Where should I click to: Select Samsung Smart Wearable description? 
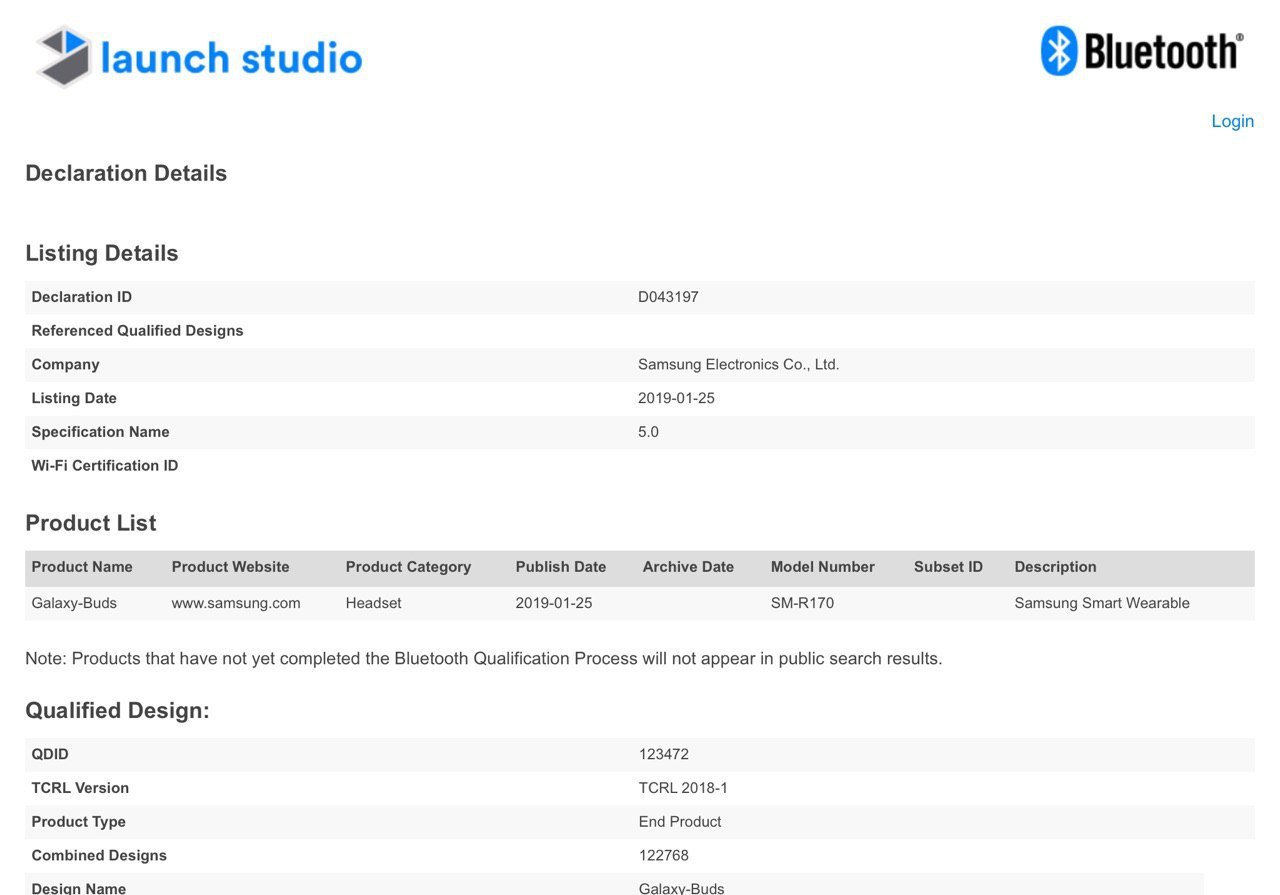(x=1102, y=603)
